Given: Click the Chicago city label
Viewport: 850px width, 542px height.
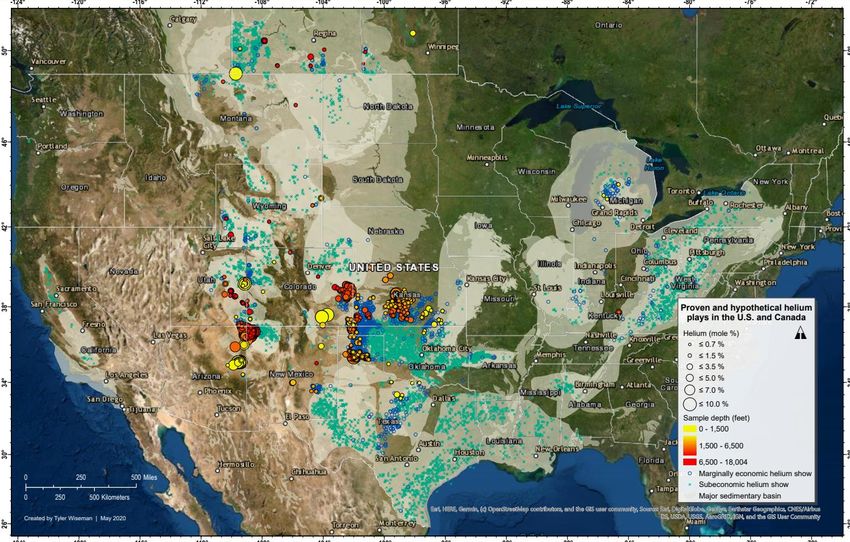Looking at the screenshot, I should (x=587, y=223).
